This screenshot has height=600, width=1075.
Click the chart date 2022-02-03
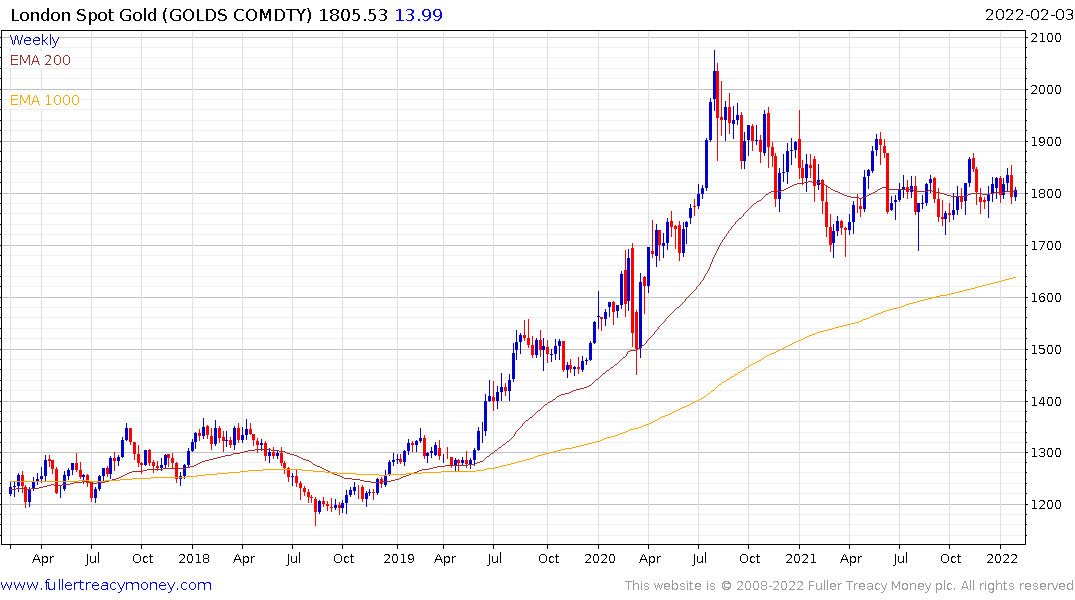click(x=1029, y=15)
